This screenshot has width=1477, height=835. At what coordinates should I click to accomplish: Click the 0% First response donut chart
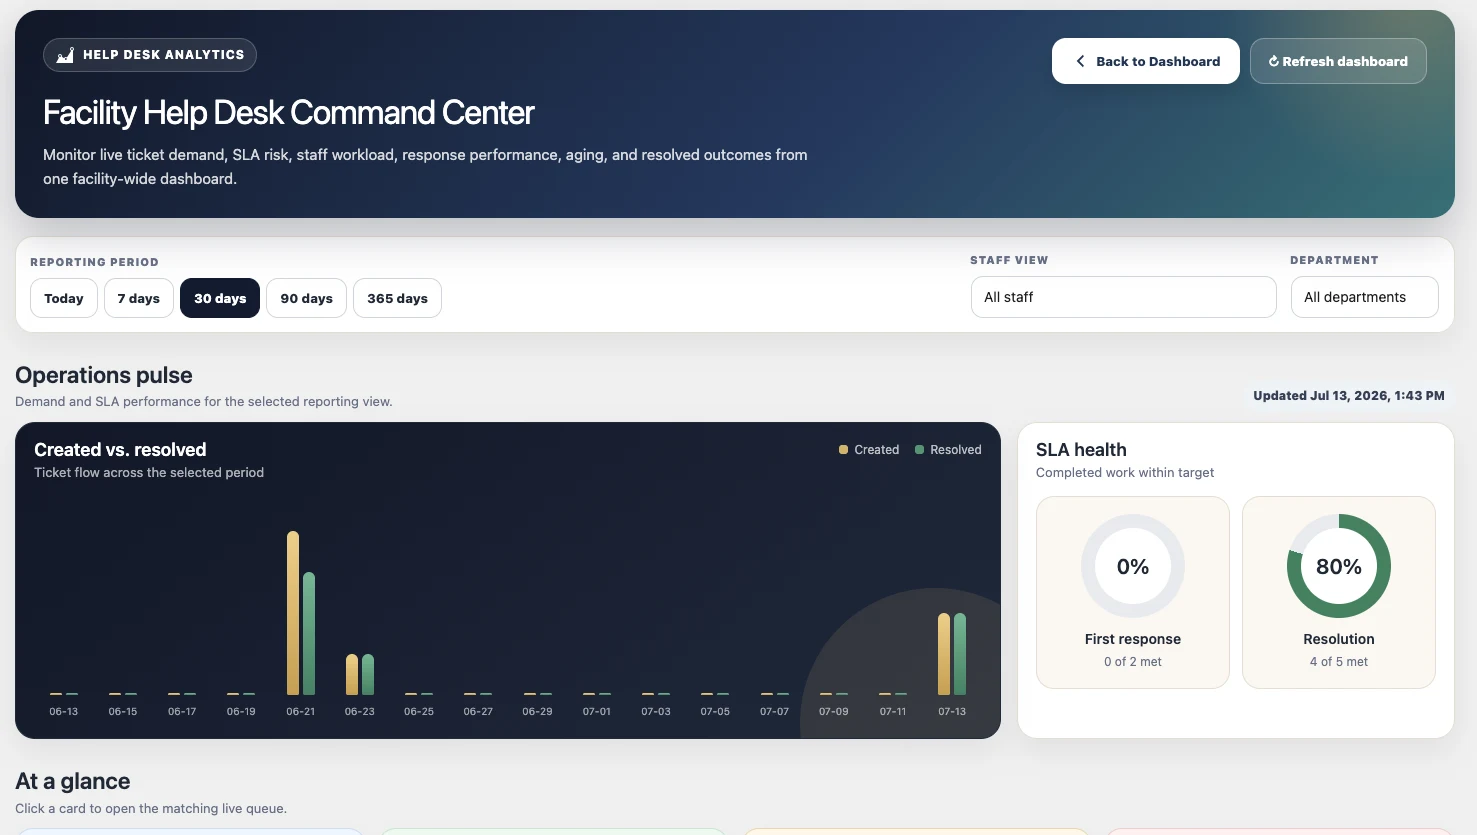tap(1133, 566)
